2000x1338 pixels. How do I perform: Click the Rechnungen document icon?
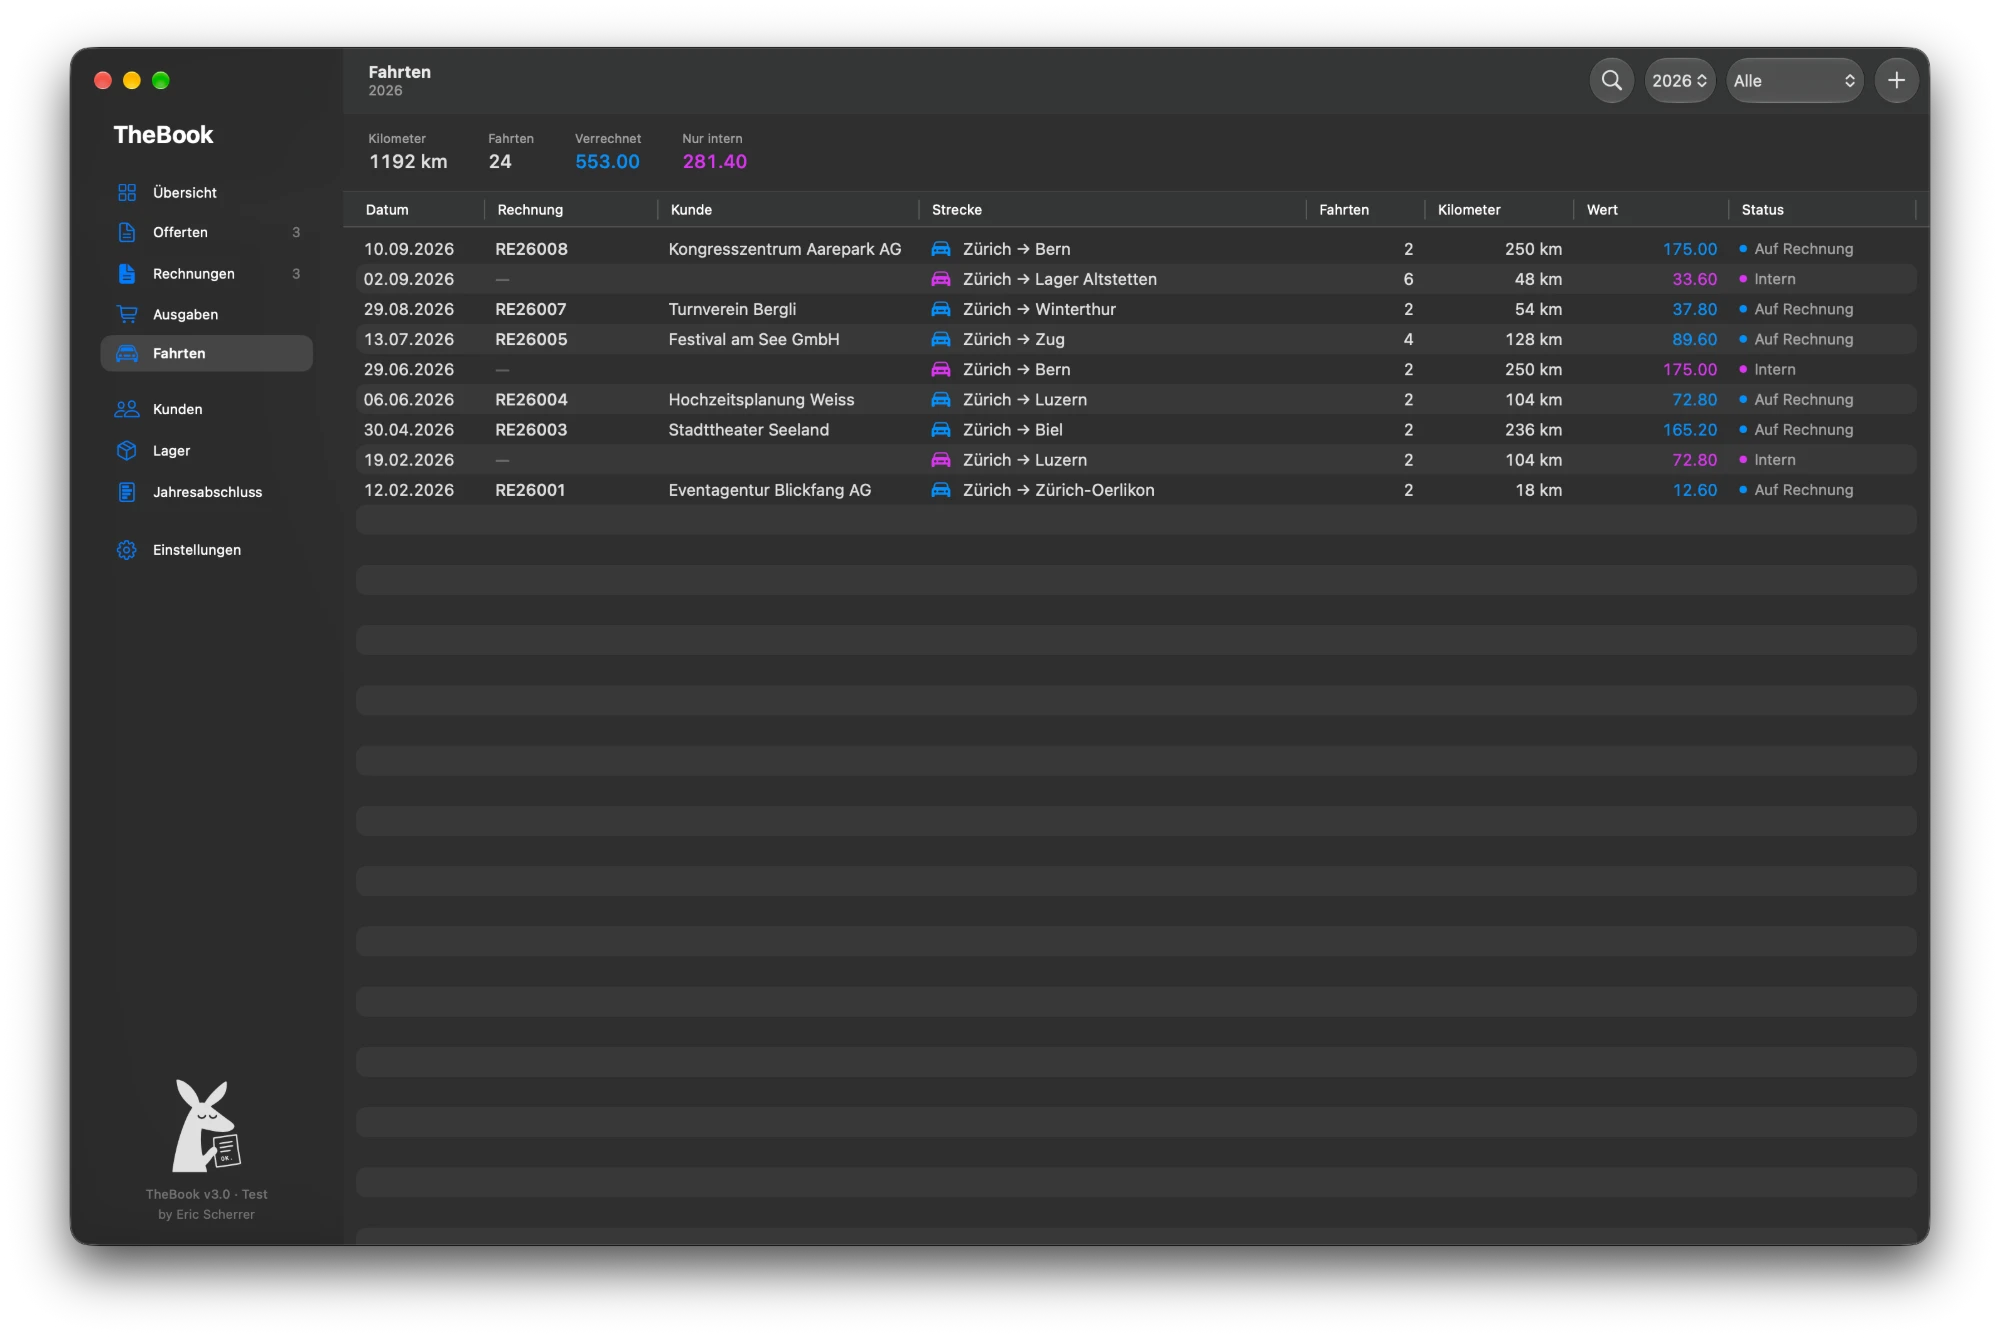click(x=127, y=273)
